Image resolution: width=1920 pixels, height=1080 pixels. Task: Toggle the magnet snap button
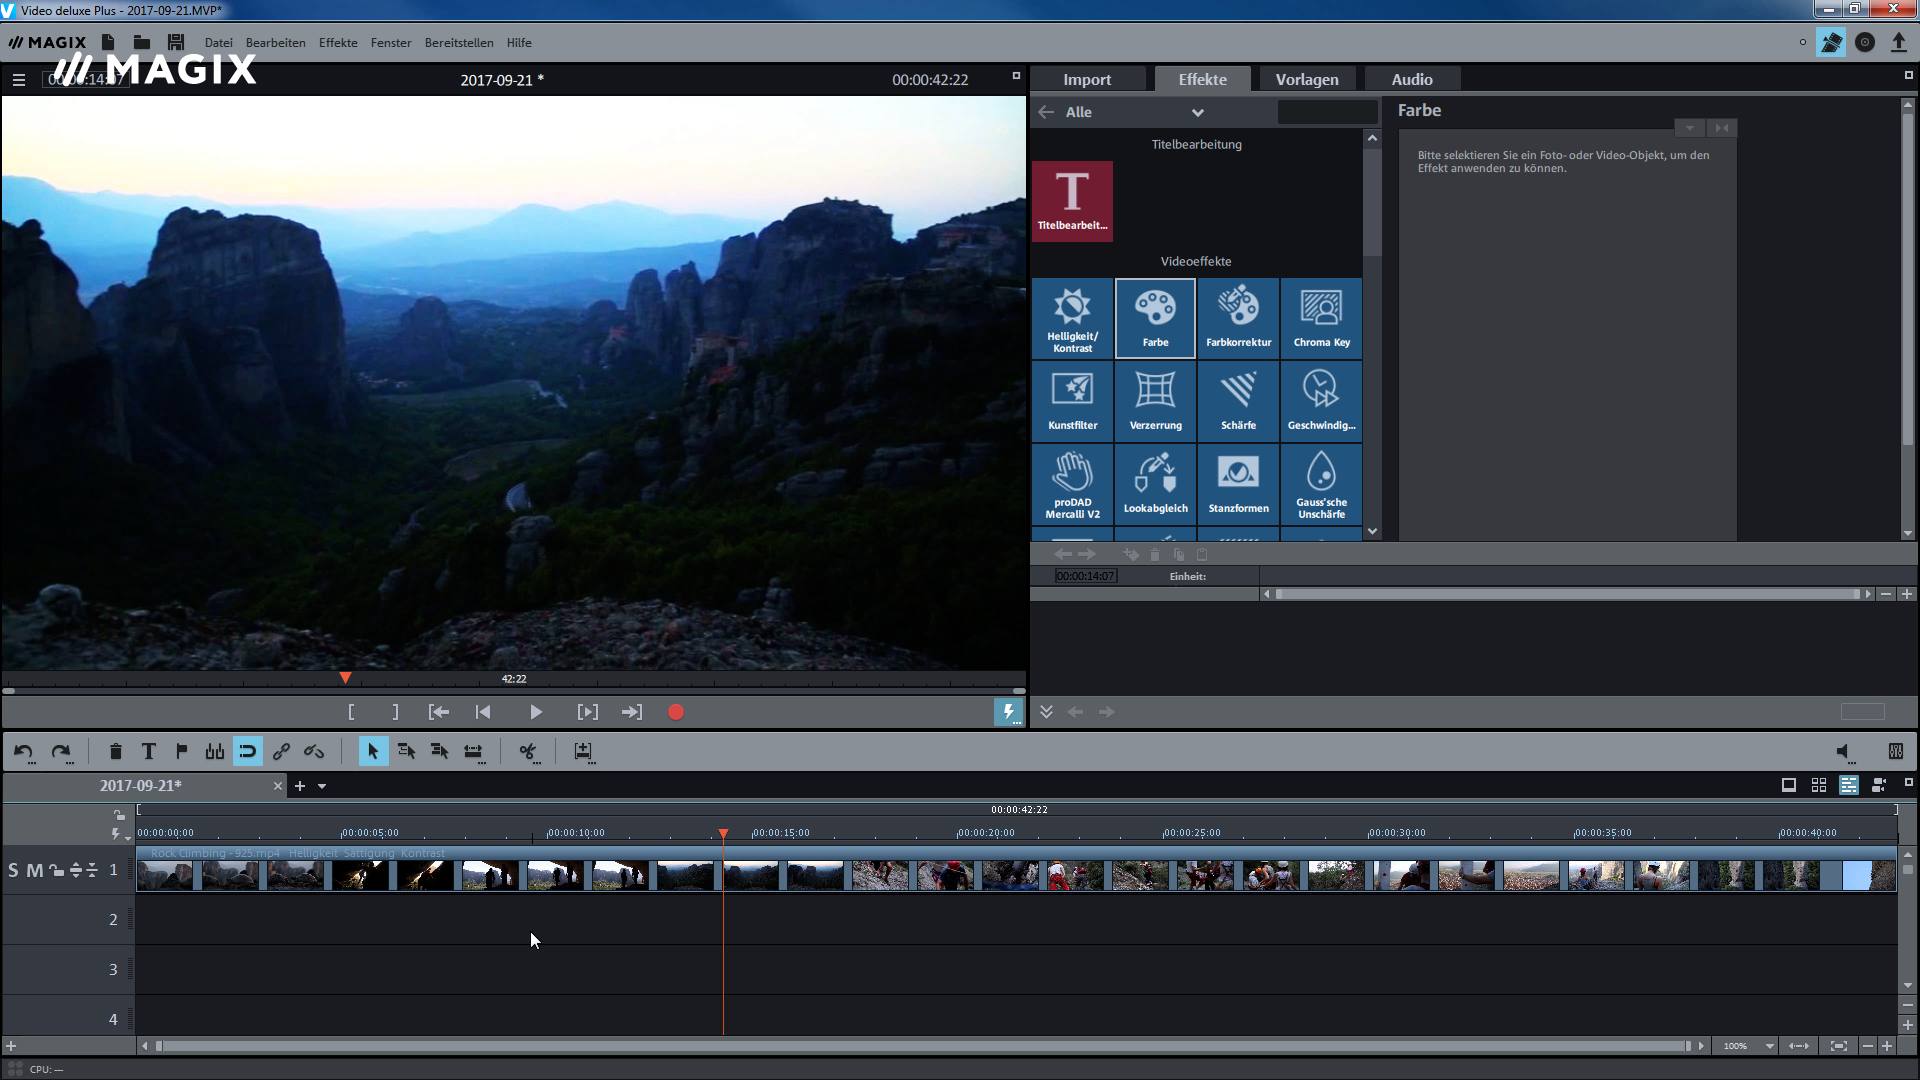(247, 751)
